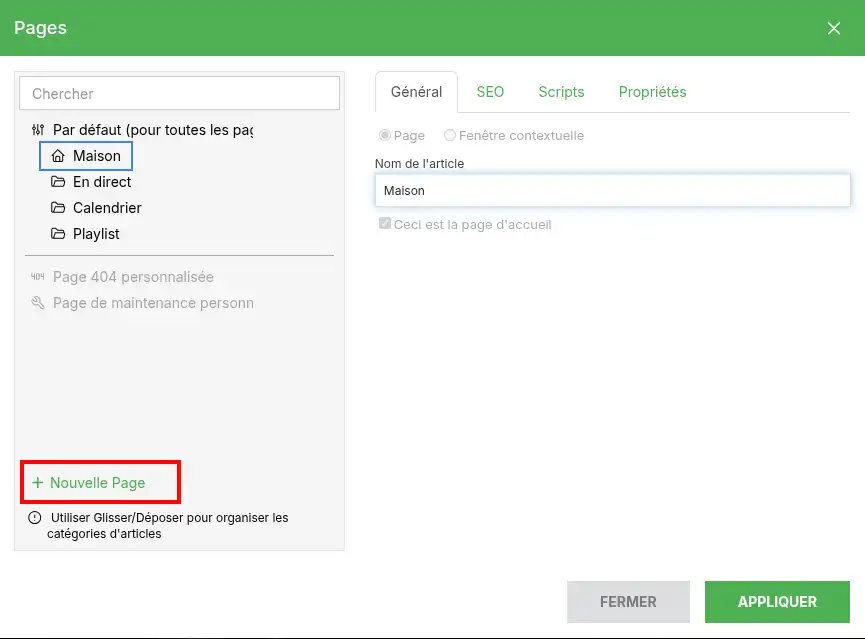Click the 404 icon beside Page 404 personnalisée

click(38, 276)
